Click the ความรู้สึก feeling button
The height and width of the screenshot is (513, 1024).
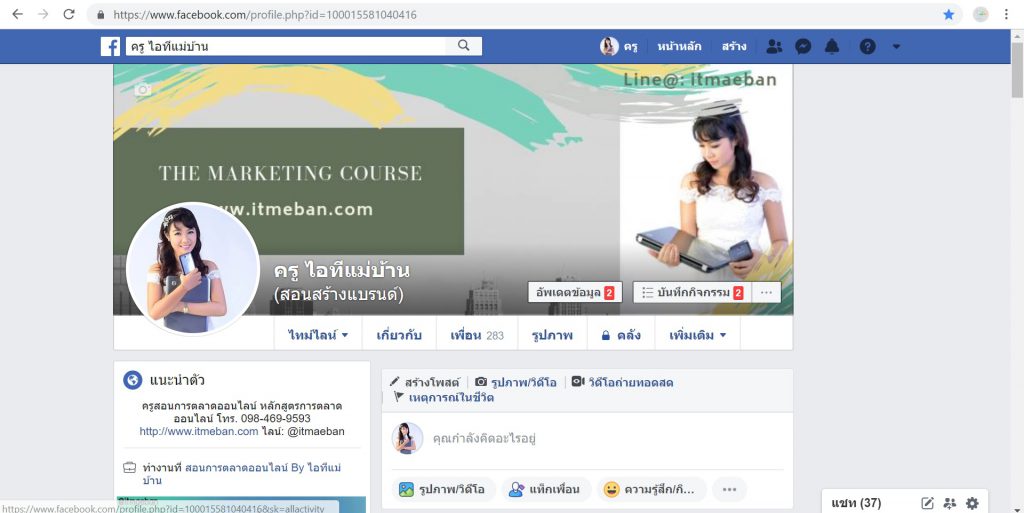point(652,489)
